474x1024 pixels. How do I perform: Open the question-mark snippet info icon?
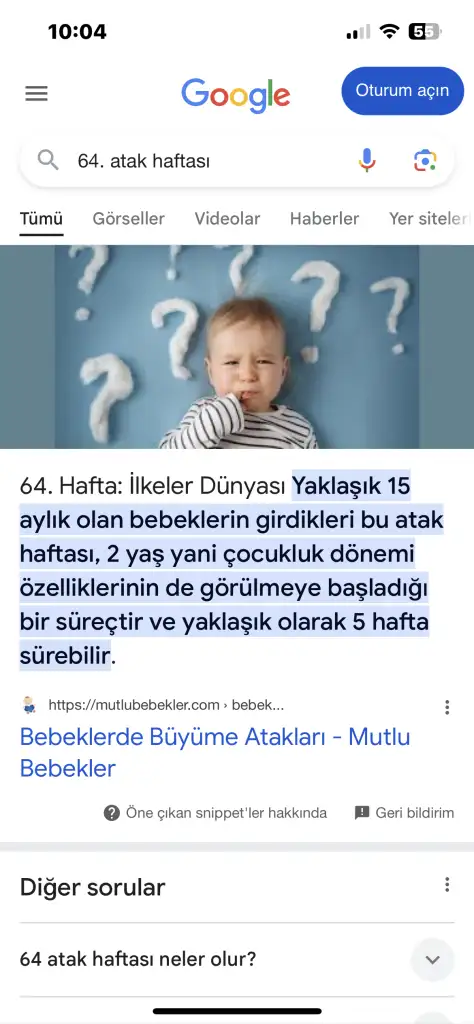click(x=112, y=813)
